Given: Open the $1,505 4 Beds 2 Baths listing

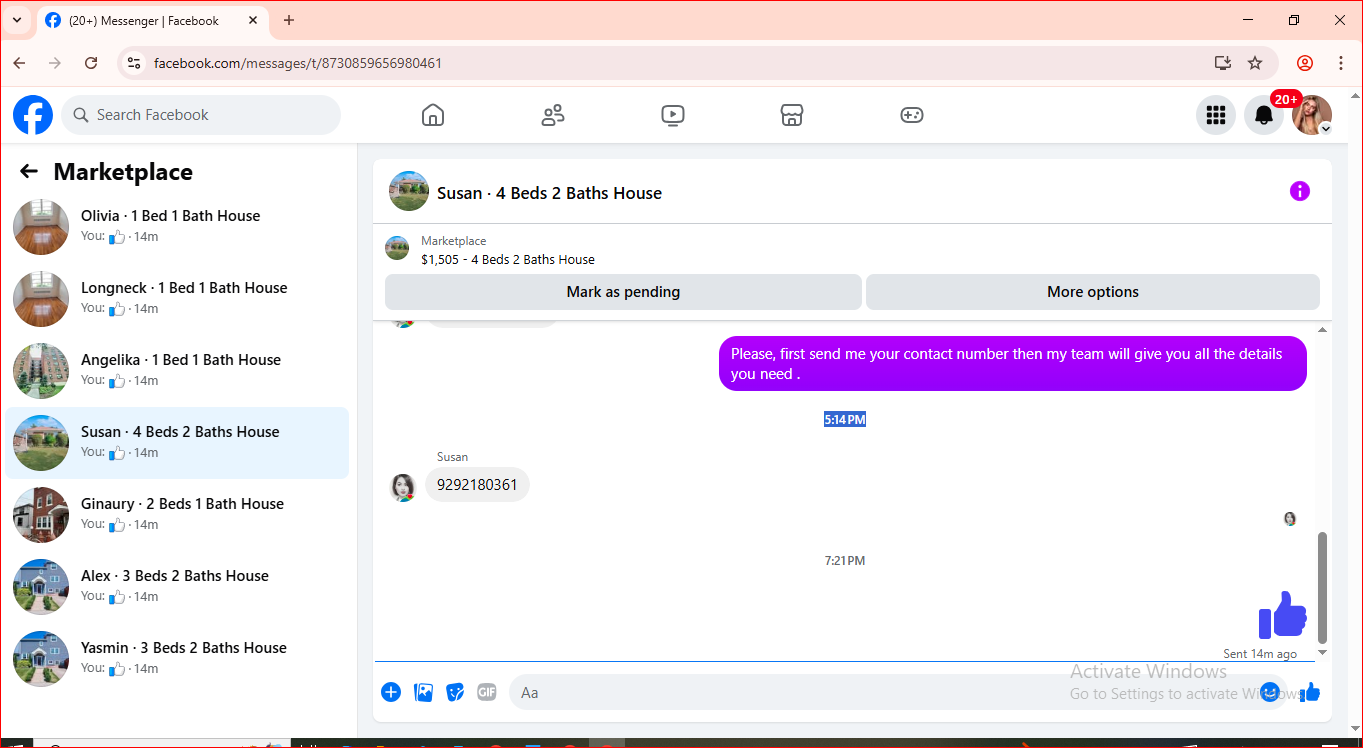Looking at the screenshot, I should tap(507, 259).
